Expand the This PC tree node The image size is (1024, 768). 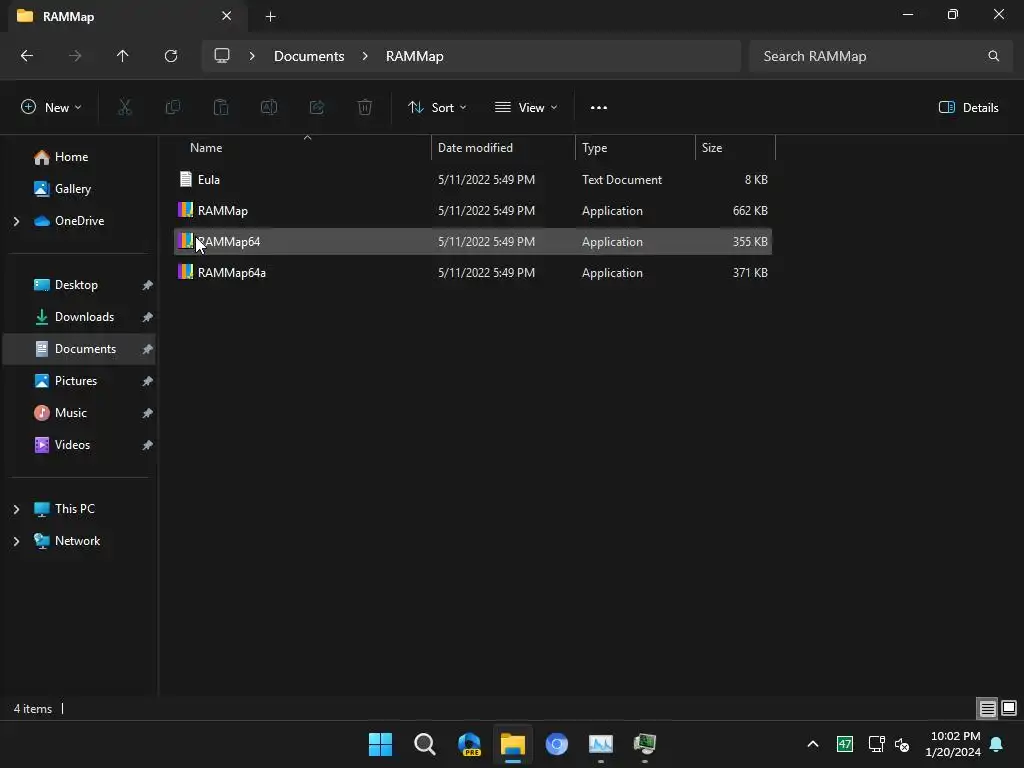[16, 509]
